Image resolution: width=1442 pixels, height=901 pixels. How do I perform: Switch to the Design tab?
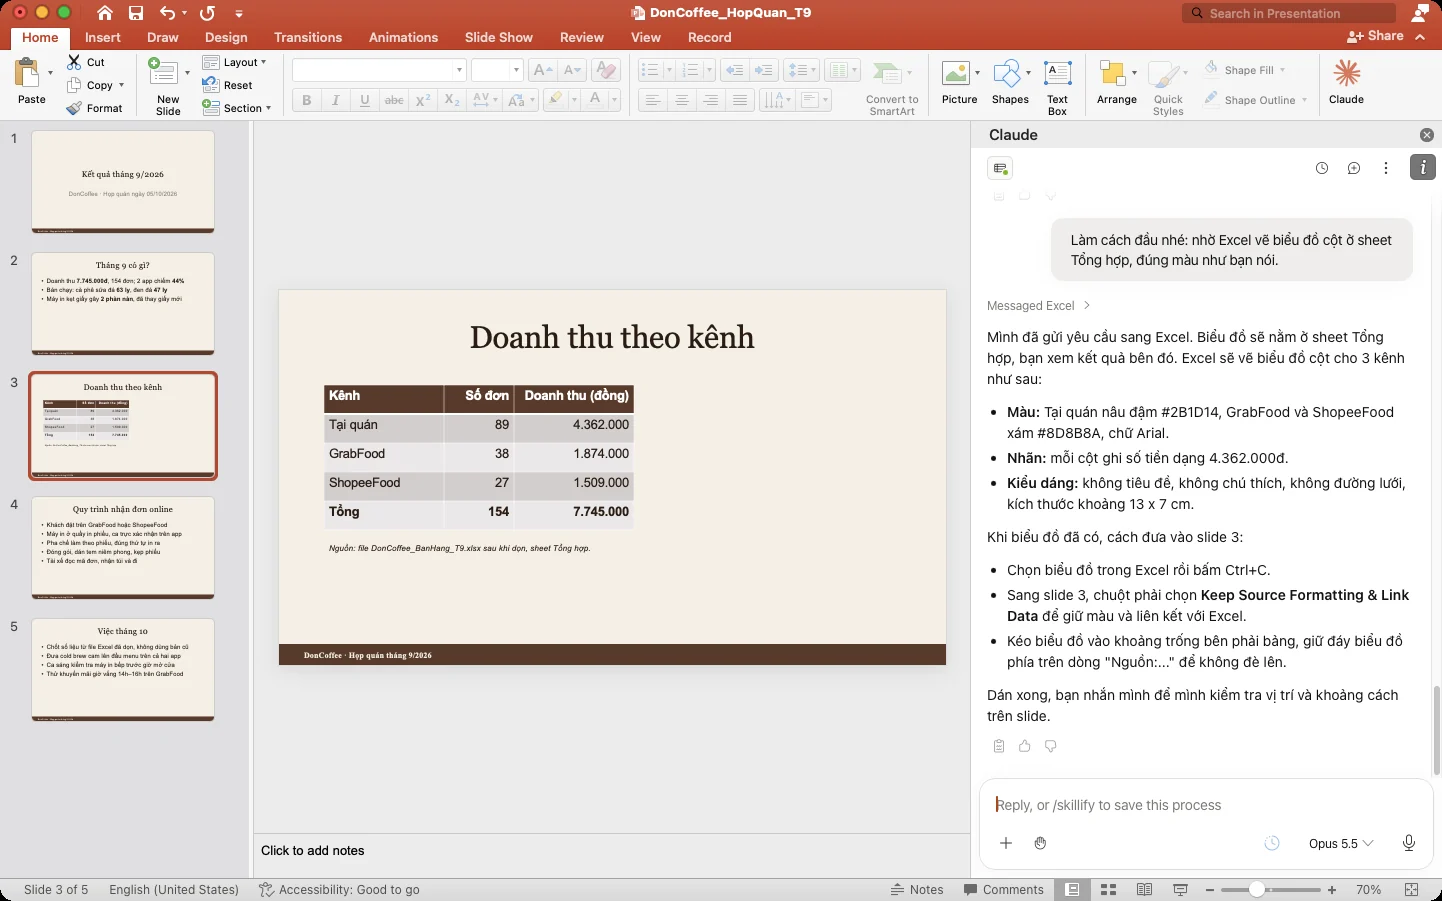coord(226,37)
